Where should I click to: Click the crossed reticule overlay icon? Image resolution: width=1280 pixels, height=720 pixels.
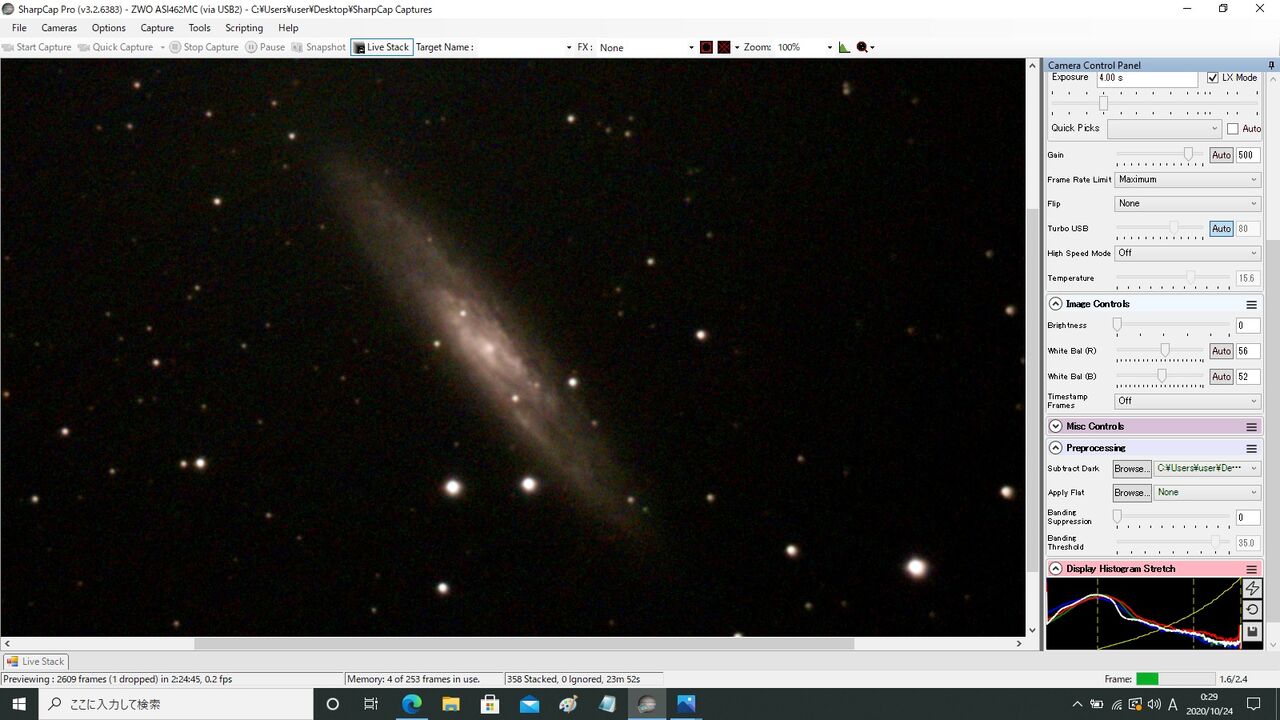click(x=724, y=47)
